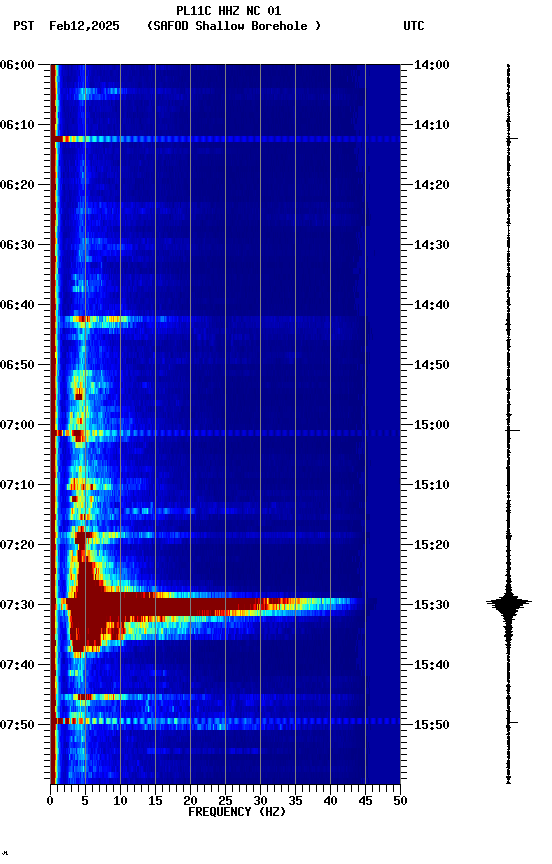
Task: Click the 07:40 PST time label
Action: (x=17, y=665)
